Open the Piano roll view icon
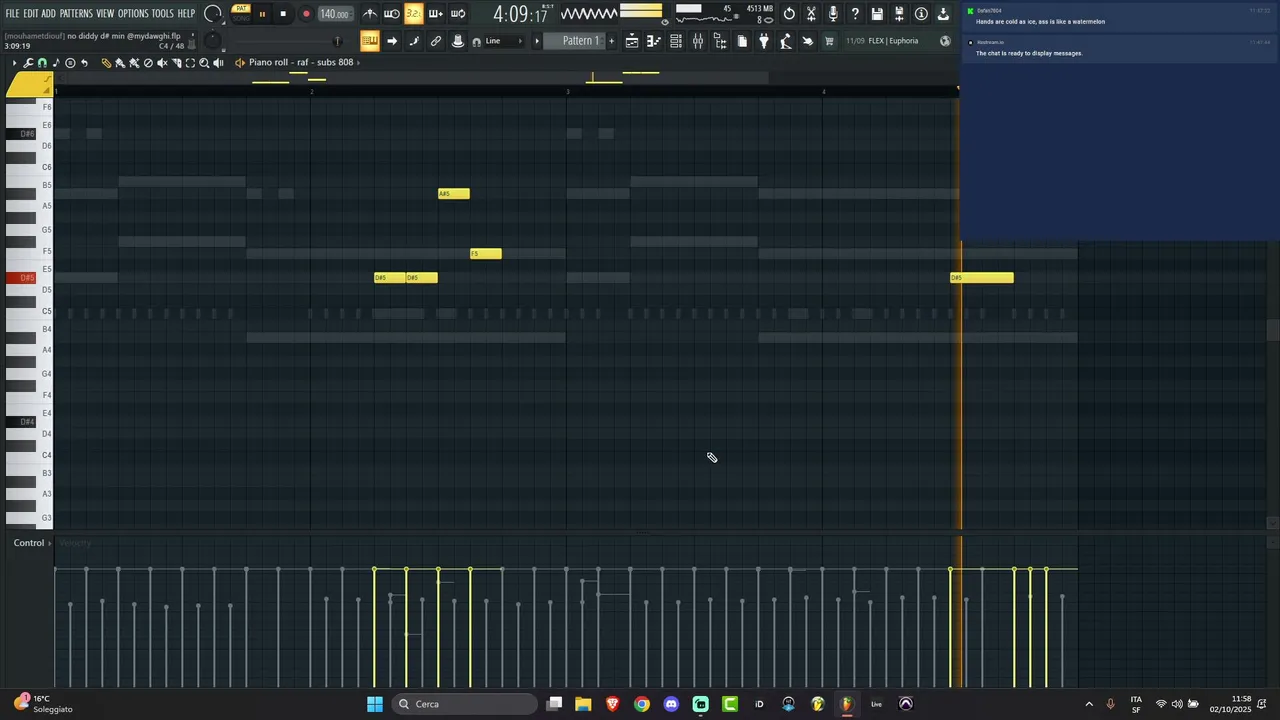Image resolution: width=1280 pixels, height=720 pixels. click(x=654, y=41)
